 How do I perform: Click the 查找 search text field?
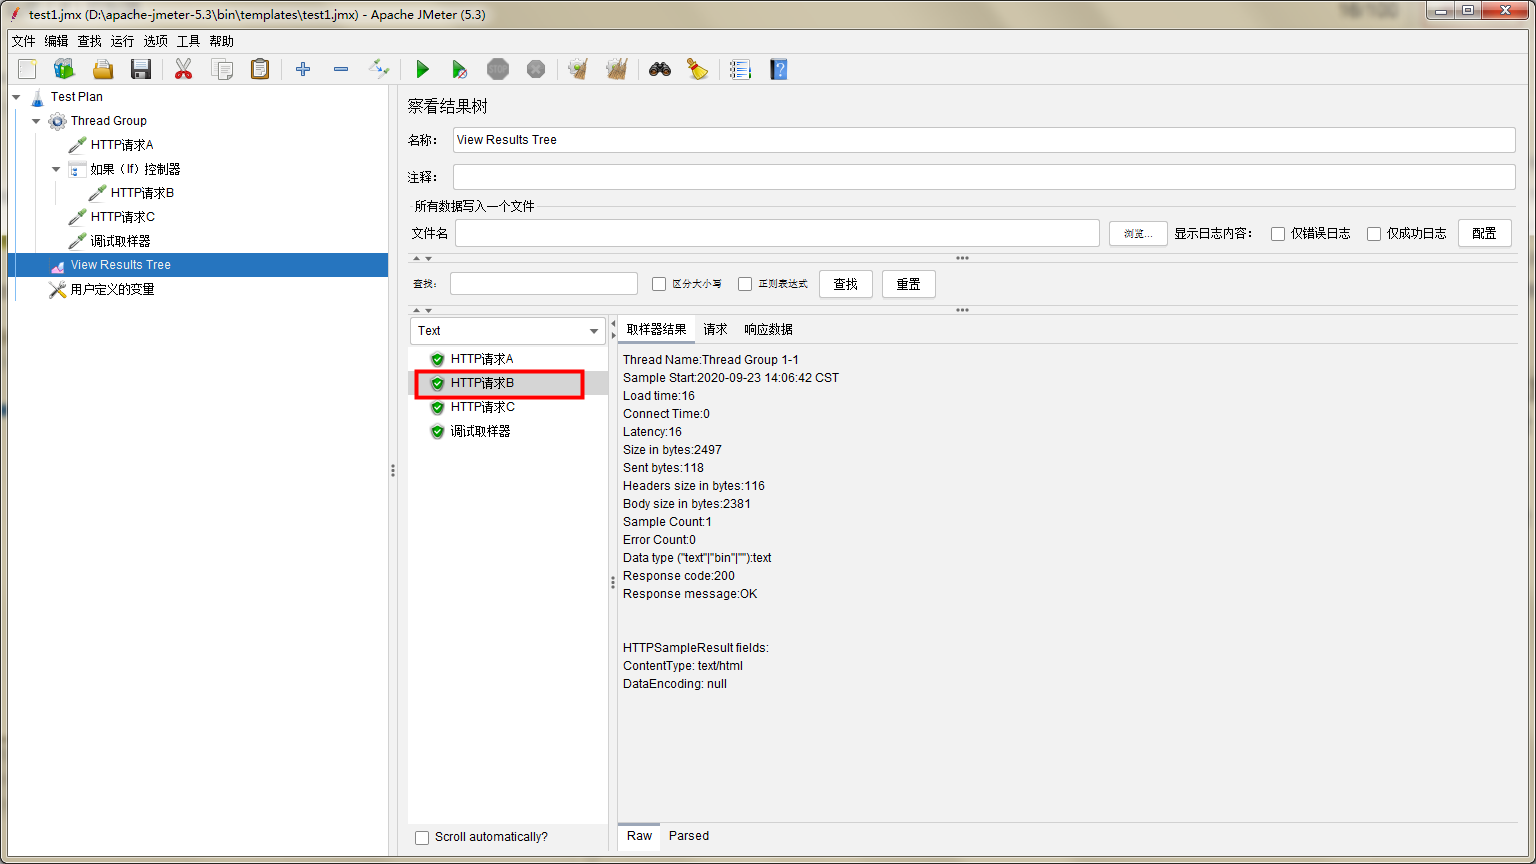544,284
